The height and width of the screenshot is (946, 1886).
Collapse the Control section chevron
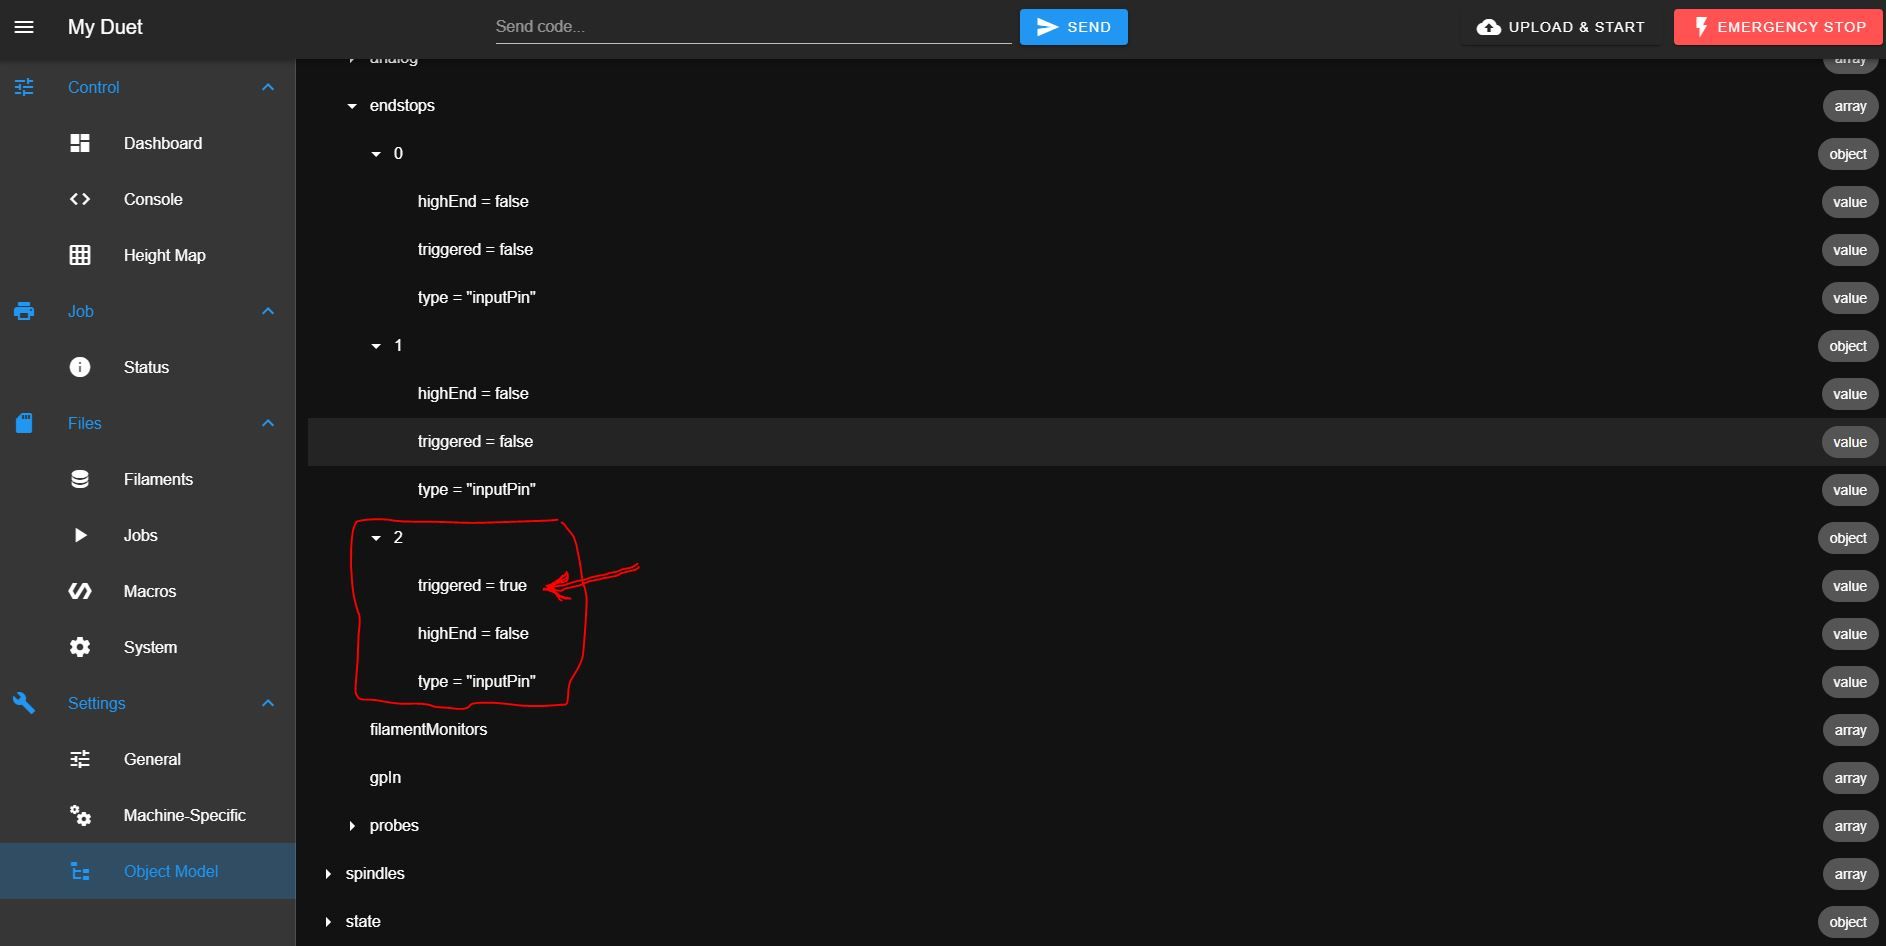coord(268,87)
